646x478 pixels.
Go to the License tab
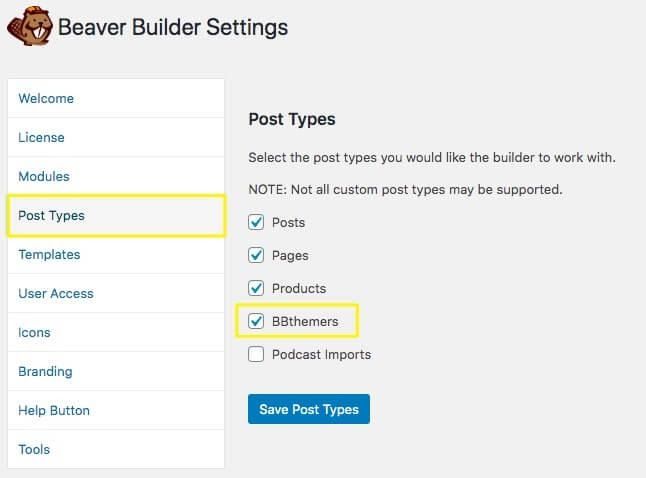116,137
